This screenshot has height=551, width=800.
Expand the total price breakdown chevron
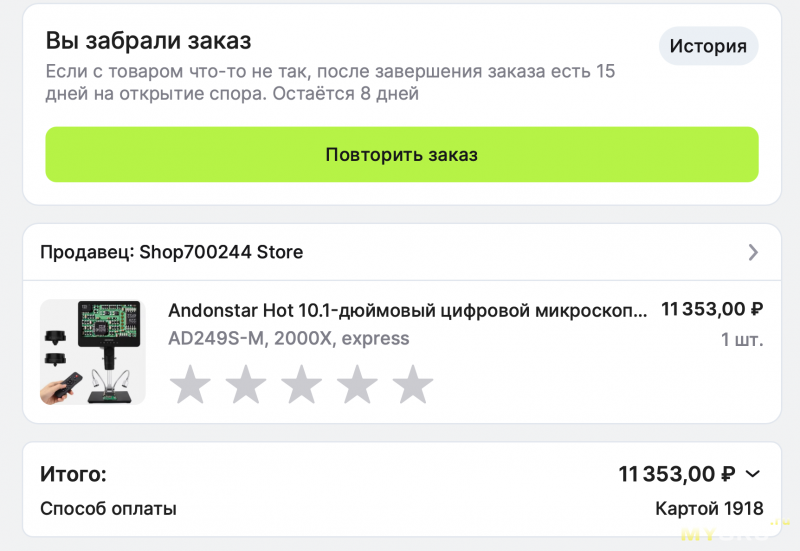click(x=753, y=474)
